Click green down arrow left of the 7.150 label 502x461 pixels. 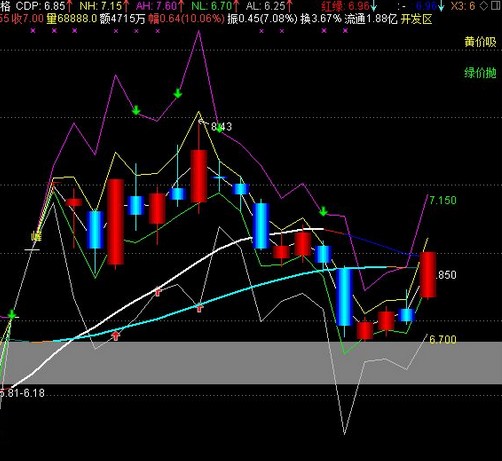[323, 211]
